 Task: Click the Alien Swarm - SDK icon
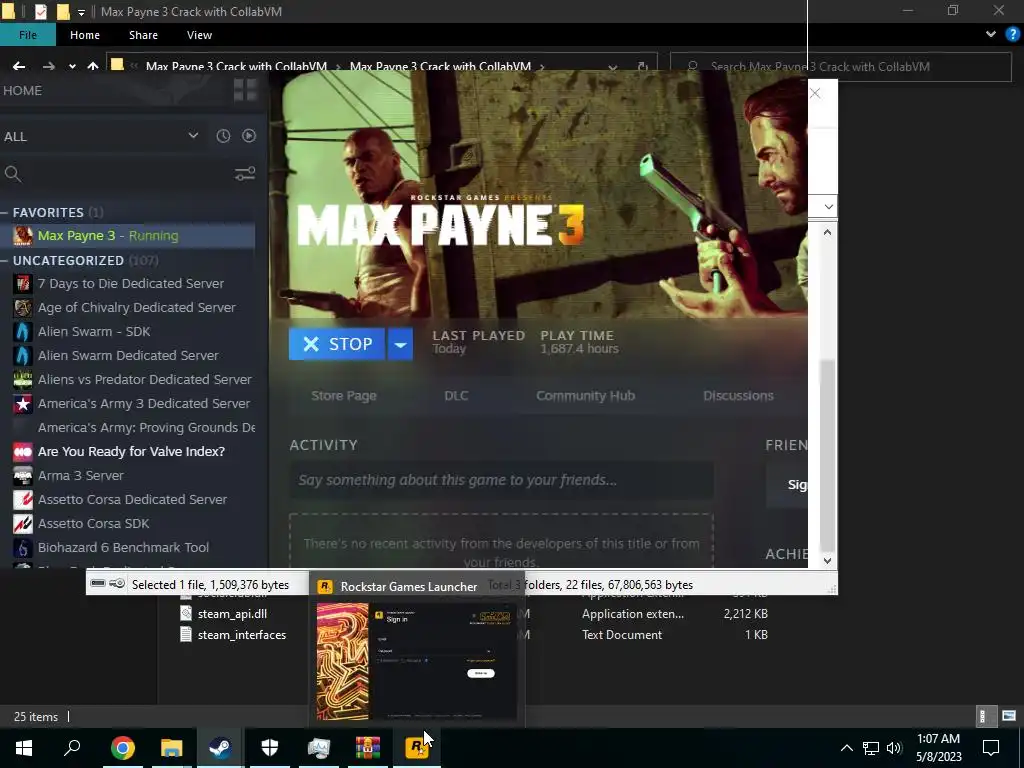point(23,332)
